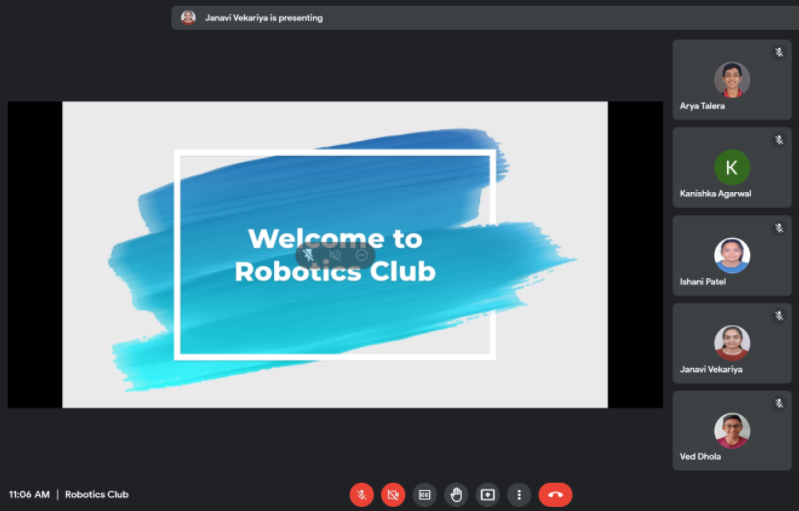Click the name label 'Ishani Patel'
The width and height of the screenshot is (799, 511).
tap(703, 282)
